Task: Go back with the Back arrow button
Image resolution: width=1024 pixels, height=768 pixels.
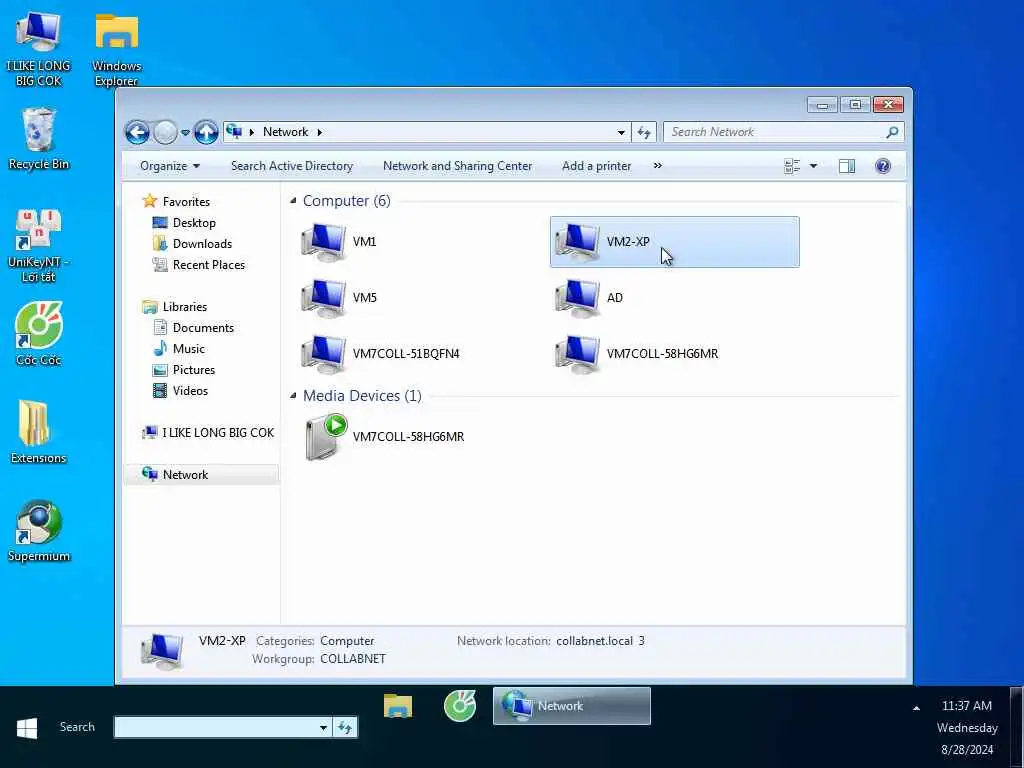Action: (137, 133)
